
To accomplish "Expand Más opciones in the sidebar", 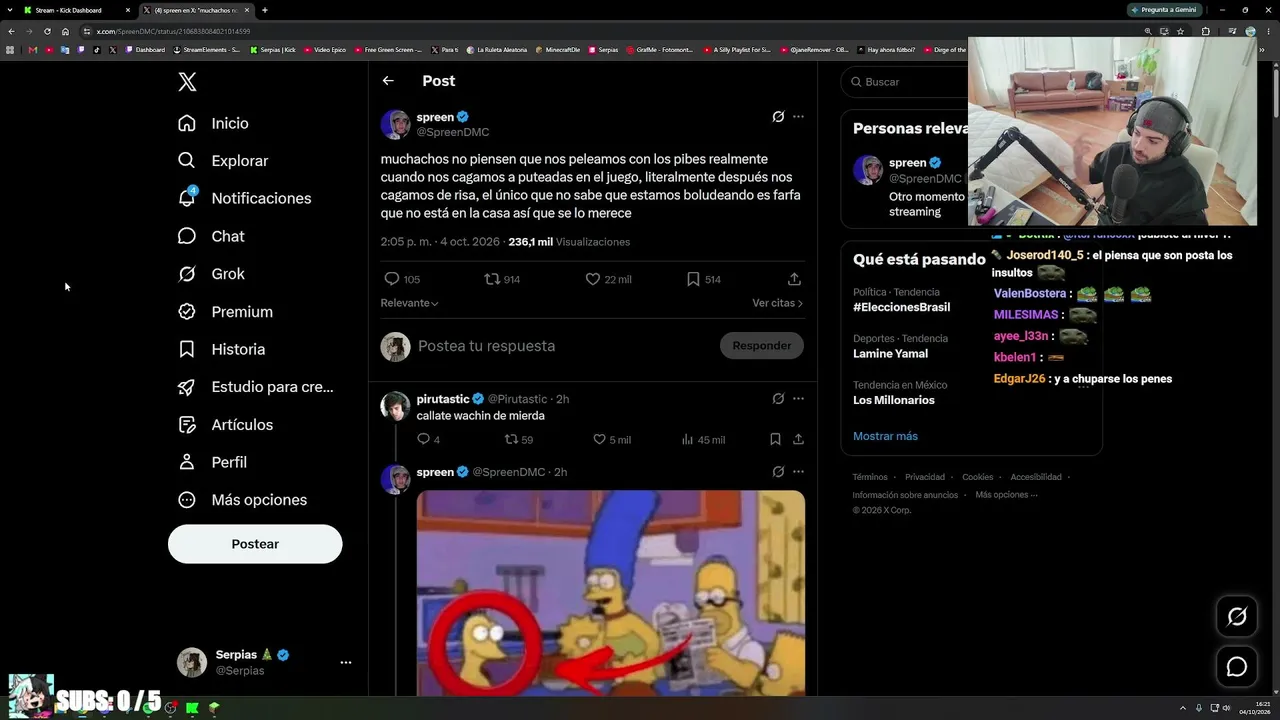I will point(243,500).
